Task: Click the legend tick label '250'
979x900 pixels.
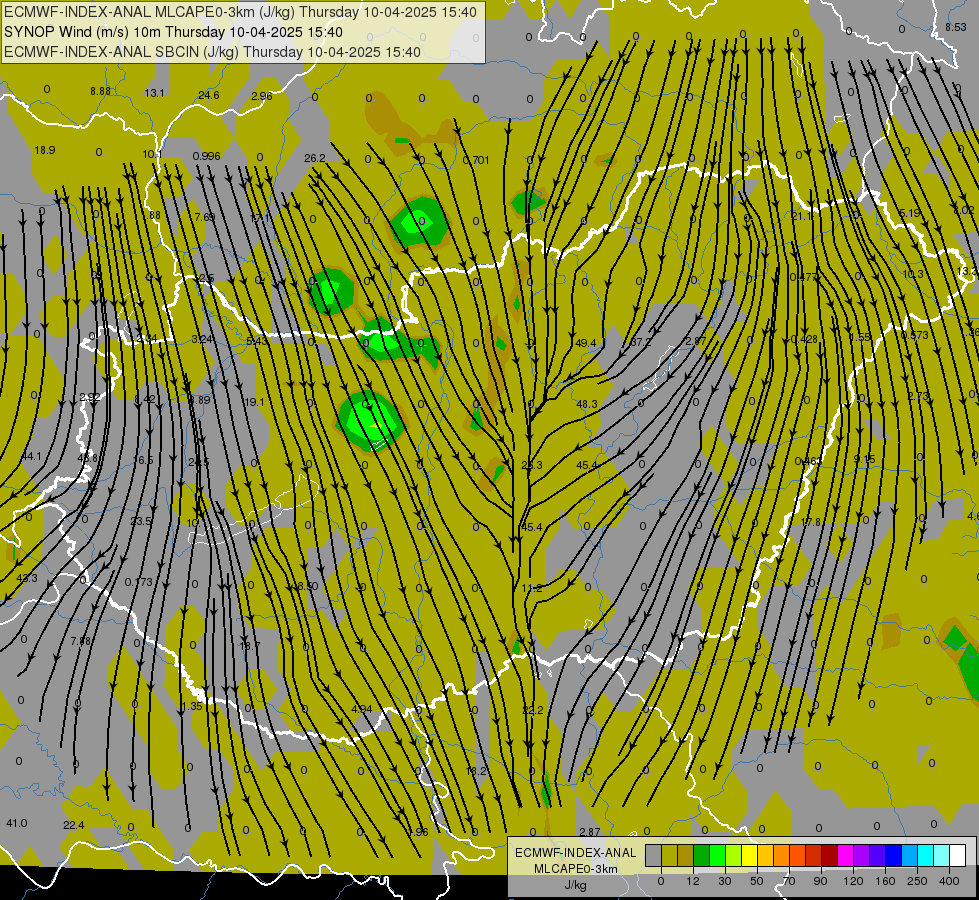Action: pos(917,881)
